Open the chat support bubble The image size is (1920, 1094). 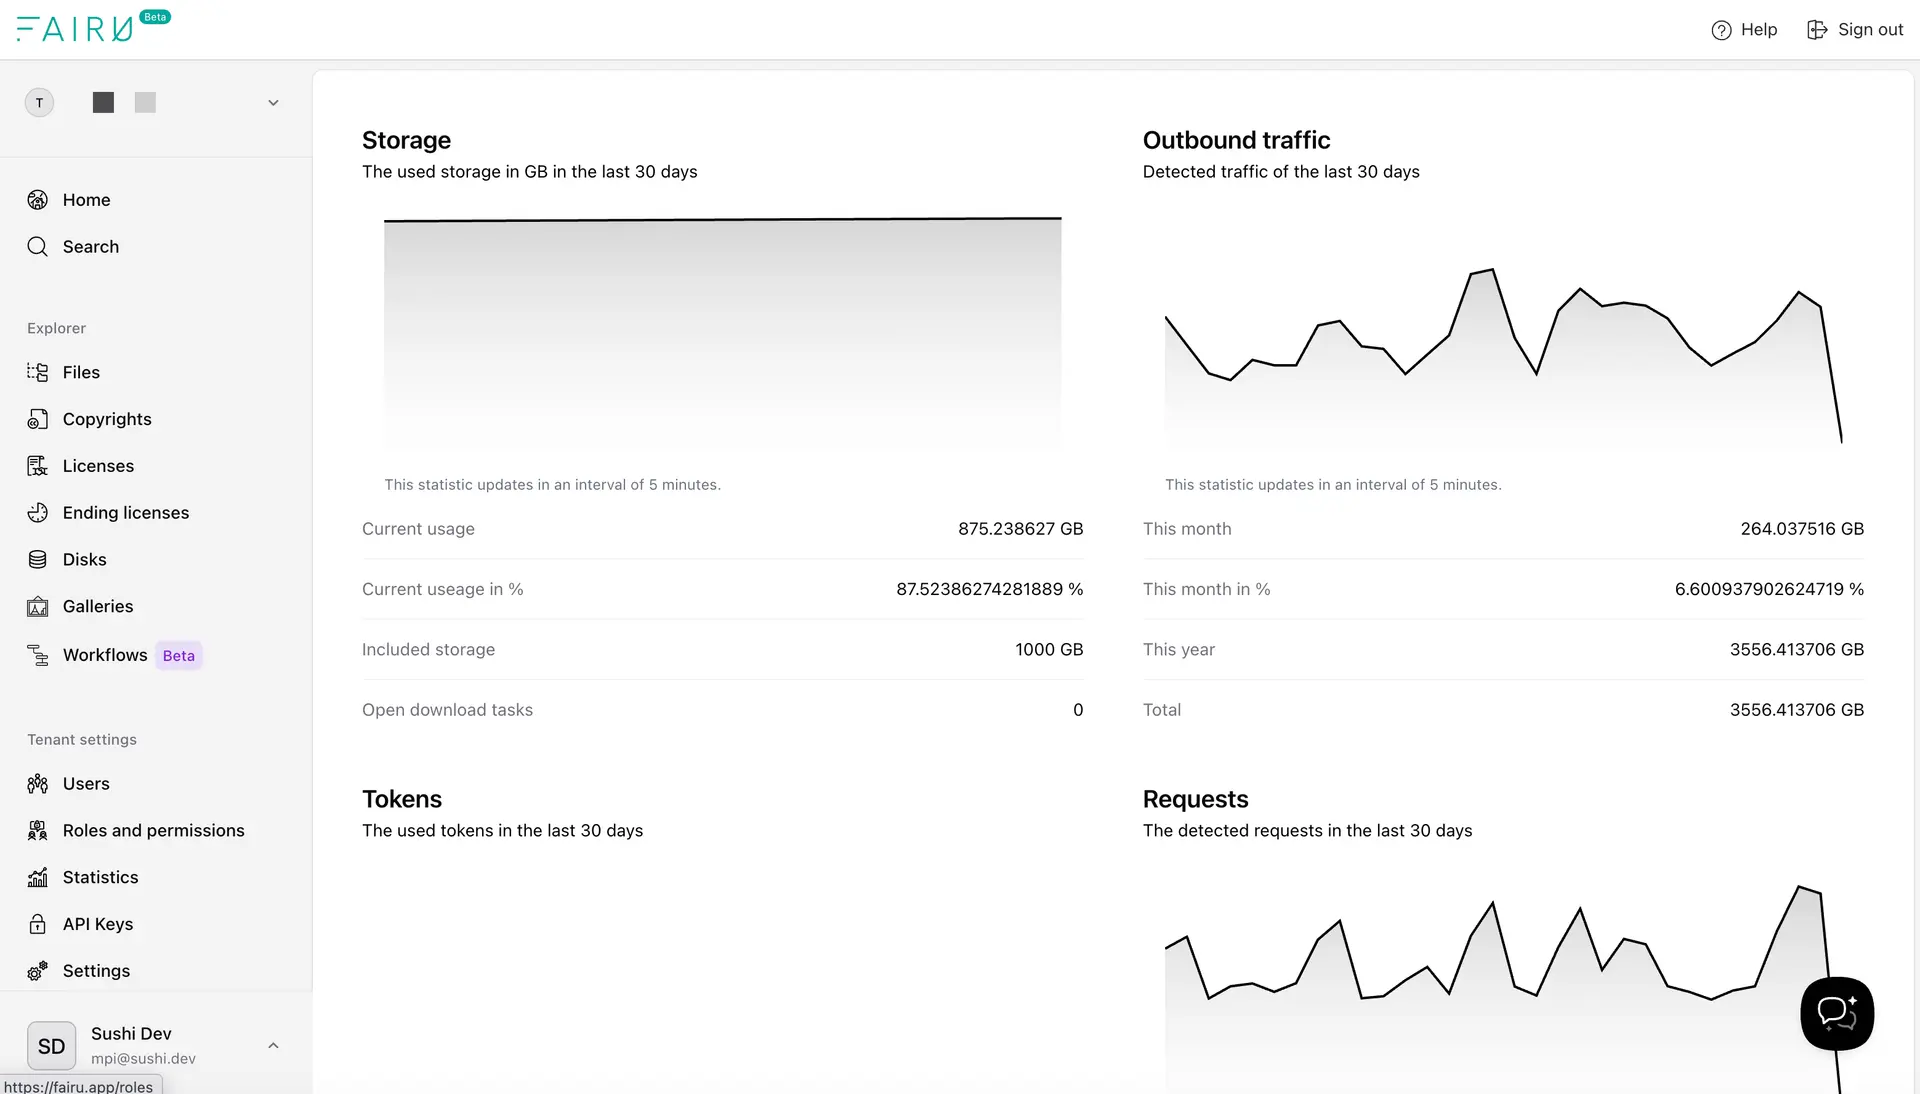(1836, 1014)
